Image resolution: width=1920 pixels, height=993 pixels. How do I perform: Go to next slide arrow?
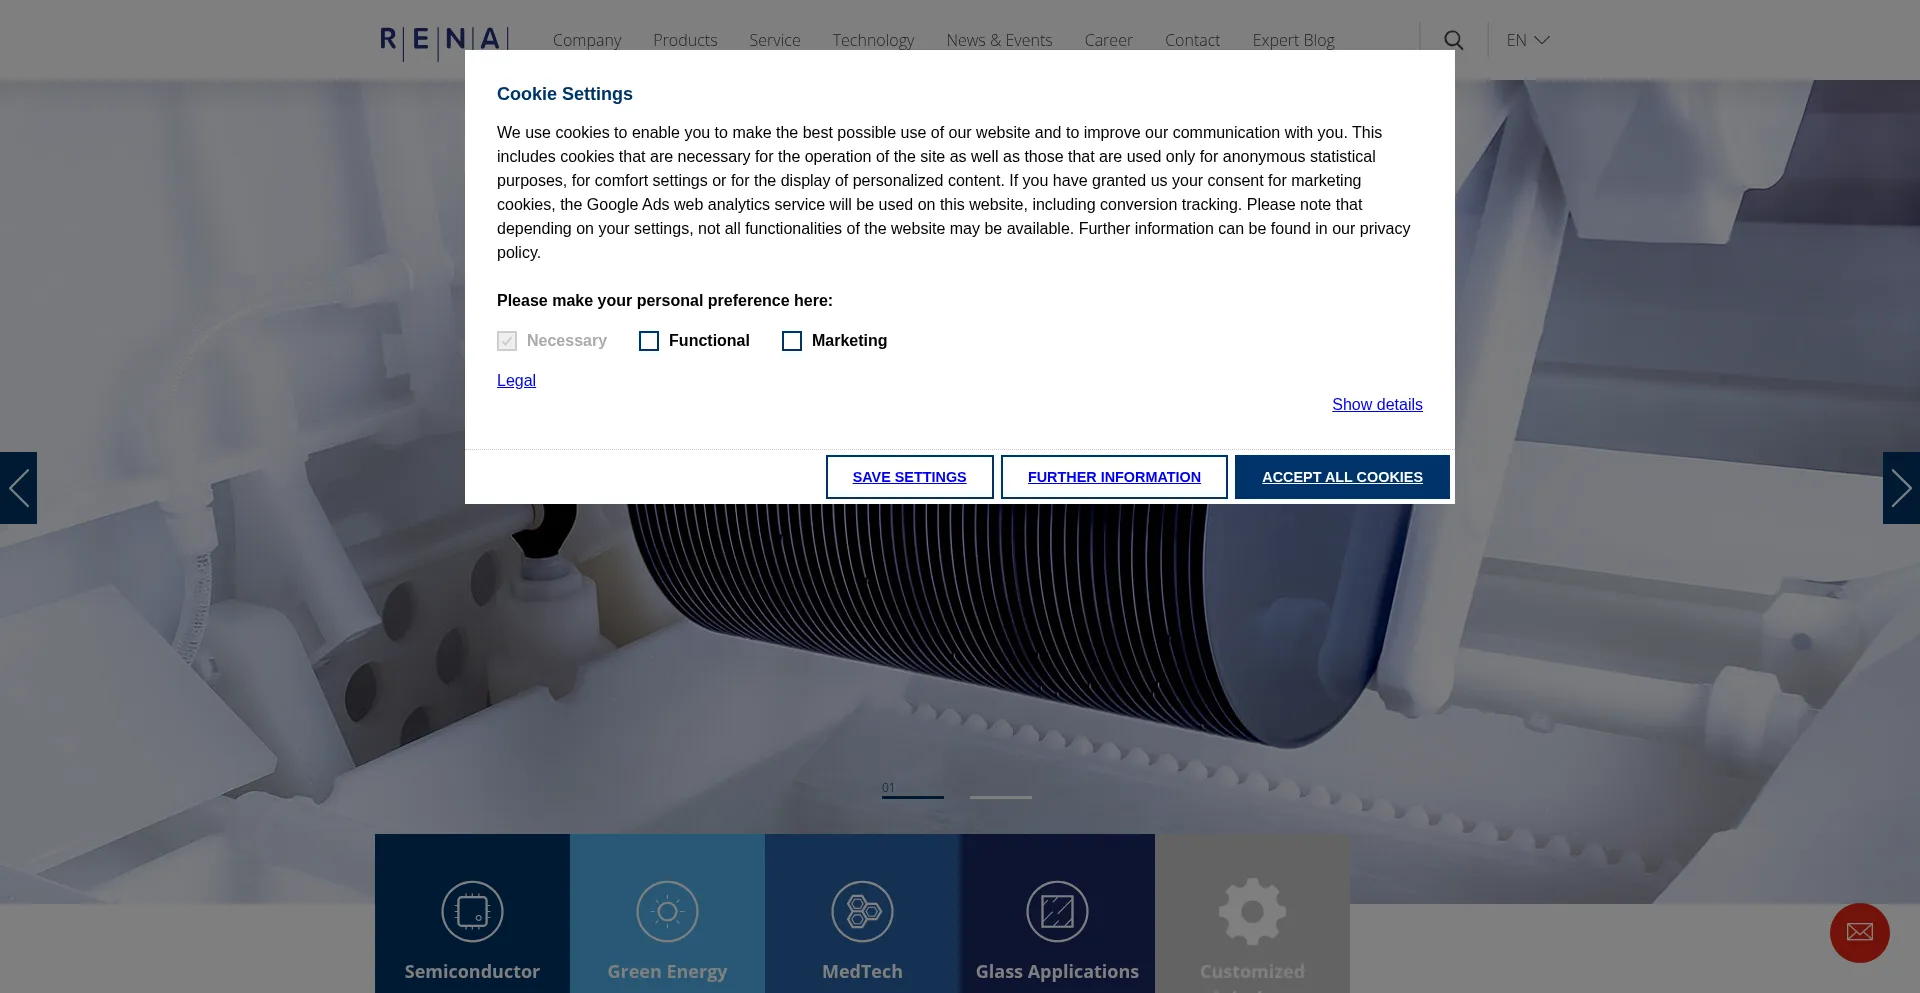point(1901,488)
